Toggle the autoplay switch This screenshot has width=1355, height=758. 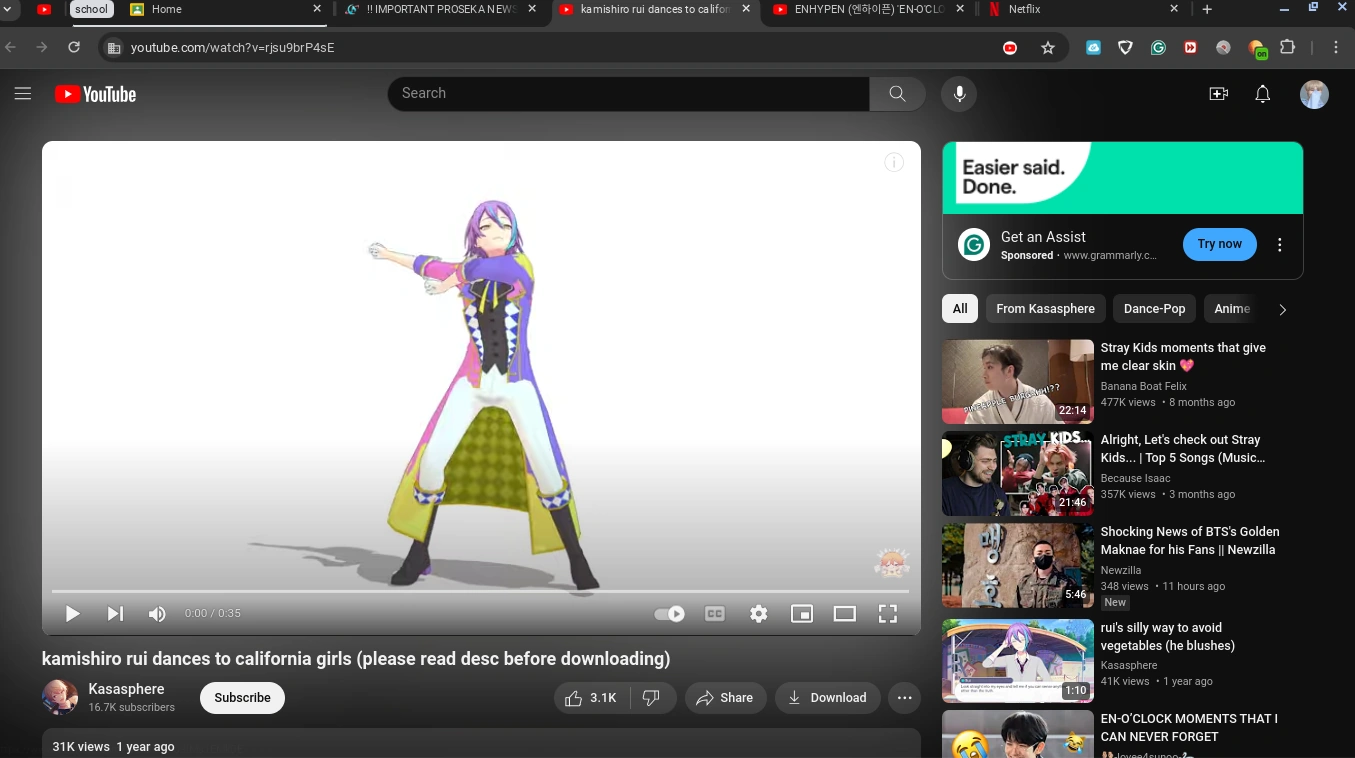click(x=669, y=614)
